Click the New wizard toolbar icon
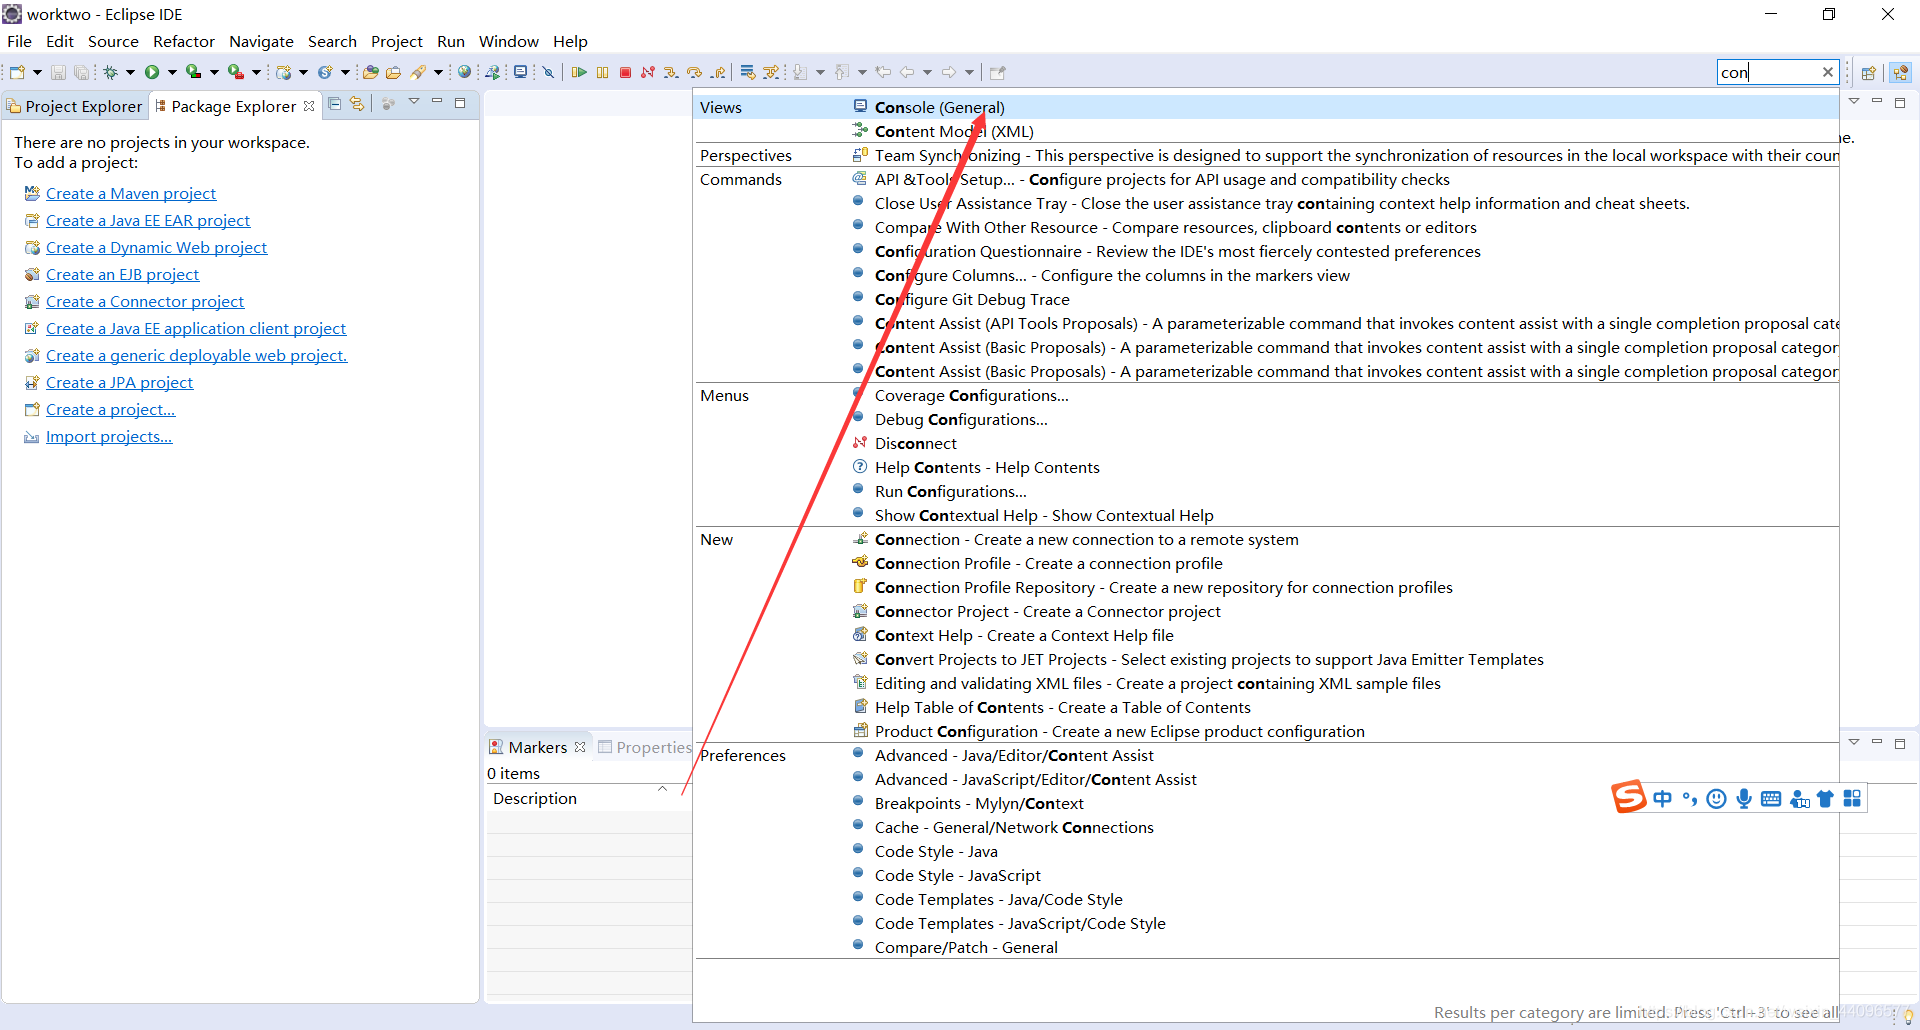 pyautogui.click(x=17, y=72)
